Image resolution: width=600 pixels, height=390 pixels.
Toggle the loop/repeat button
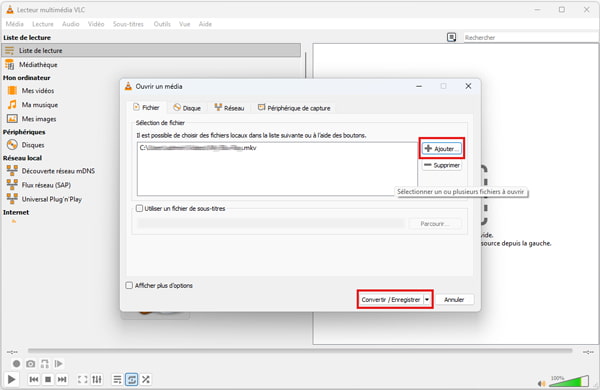point(131,379)
